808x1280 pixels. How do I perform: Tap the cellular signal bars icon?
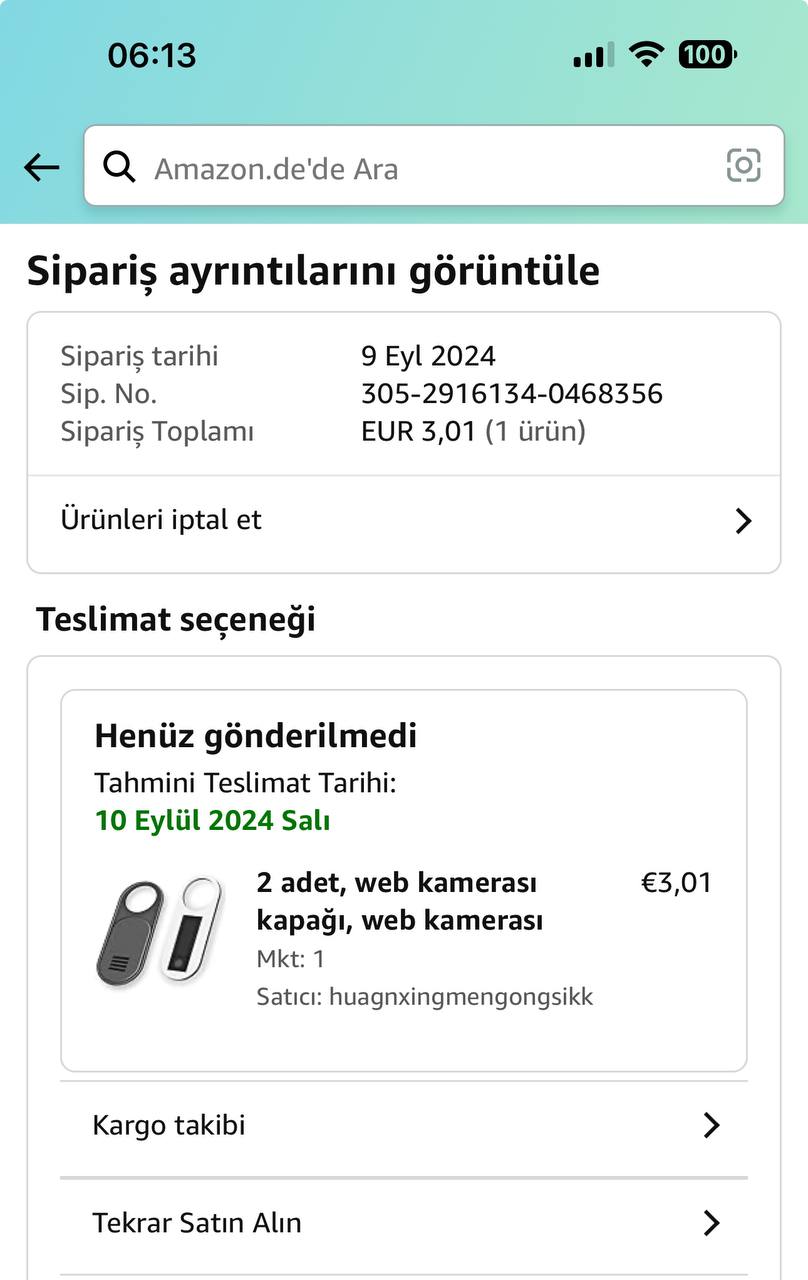pyautogui.click(x=594, y=56)
